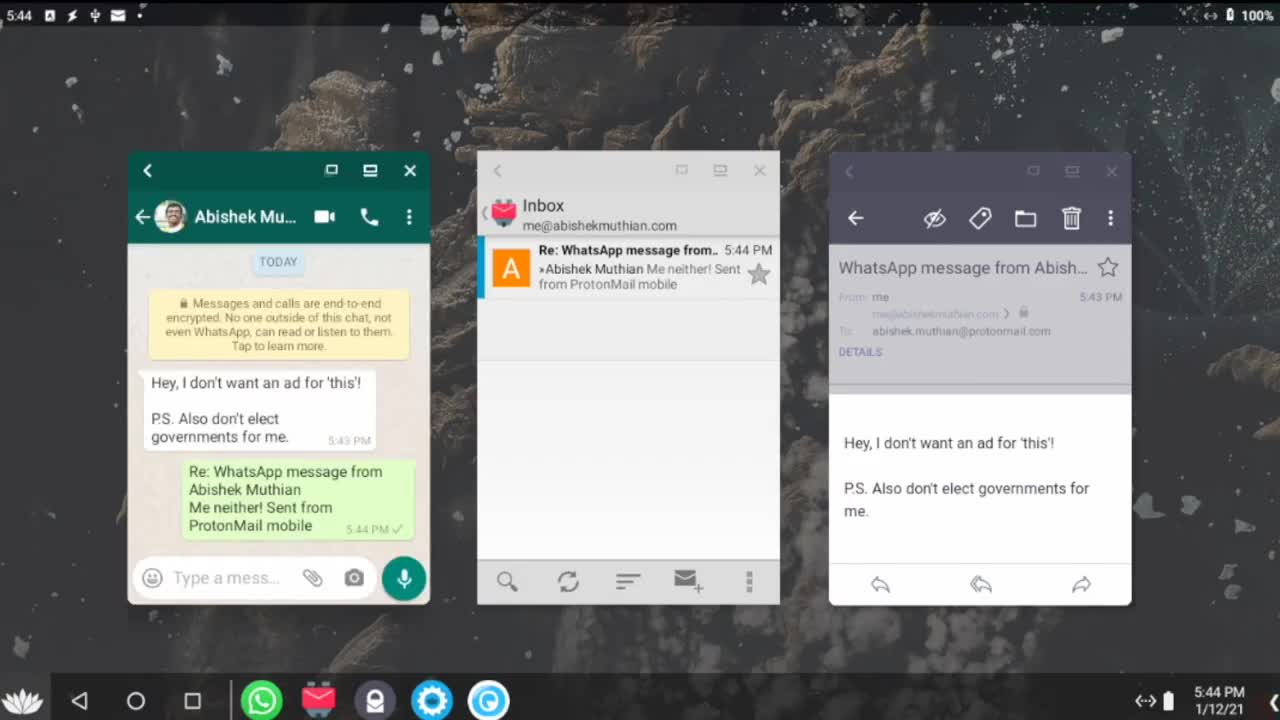
Task: Delete the ProtonMail message with the trash icon
Action: (1071, 218)
